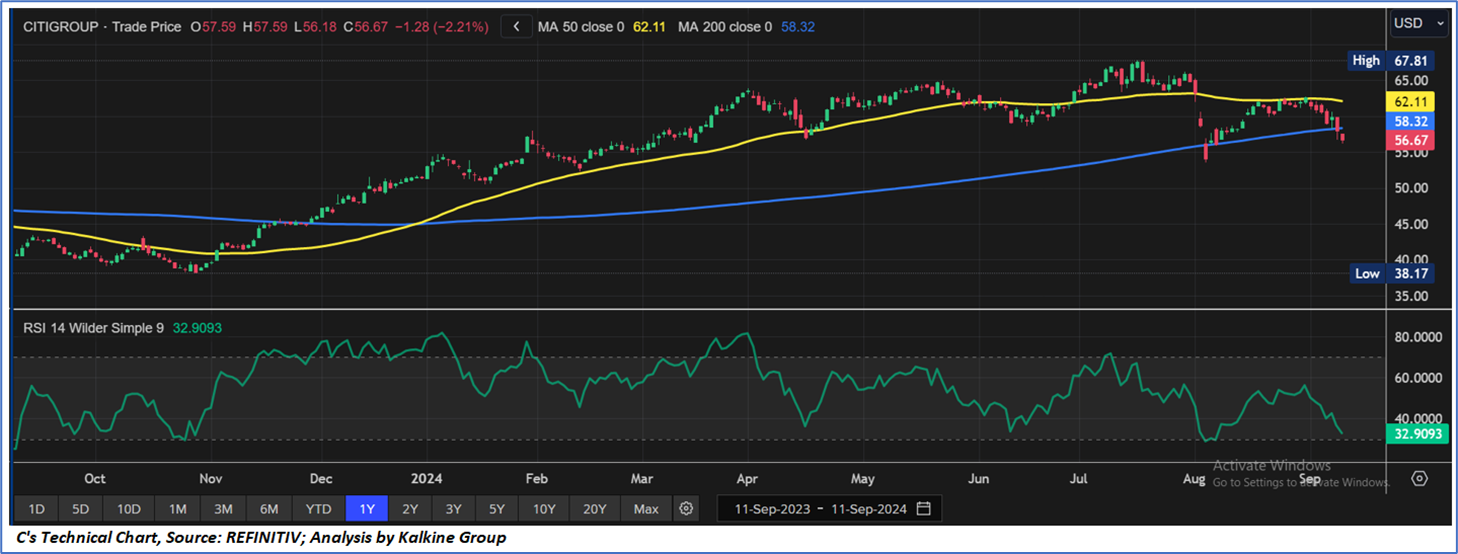Select the 1M range button

pos(177,509)
